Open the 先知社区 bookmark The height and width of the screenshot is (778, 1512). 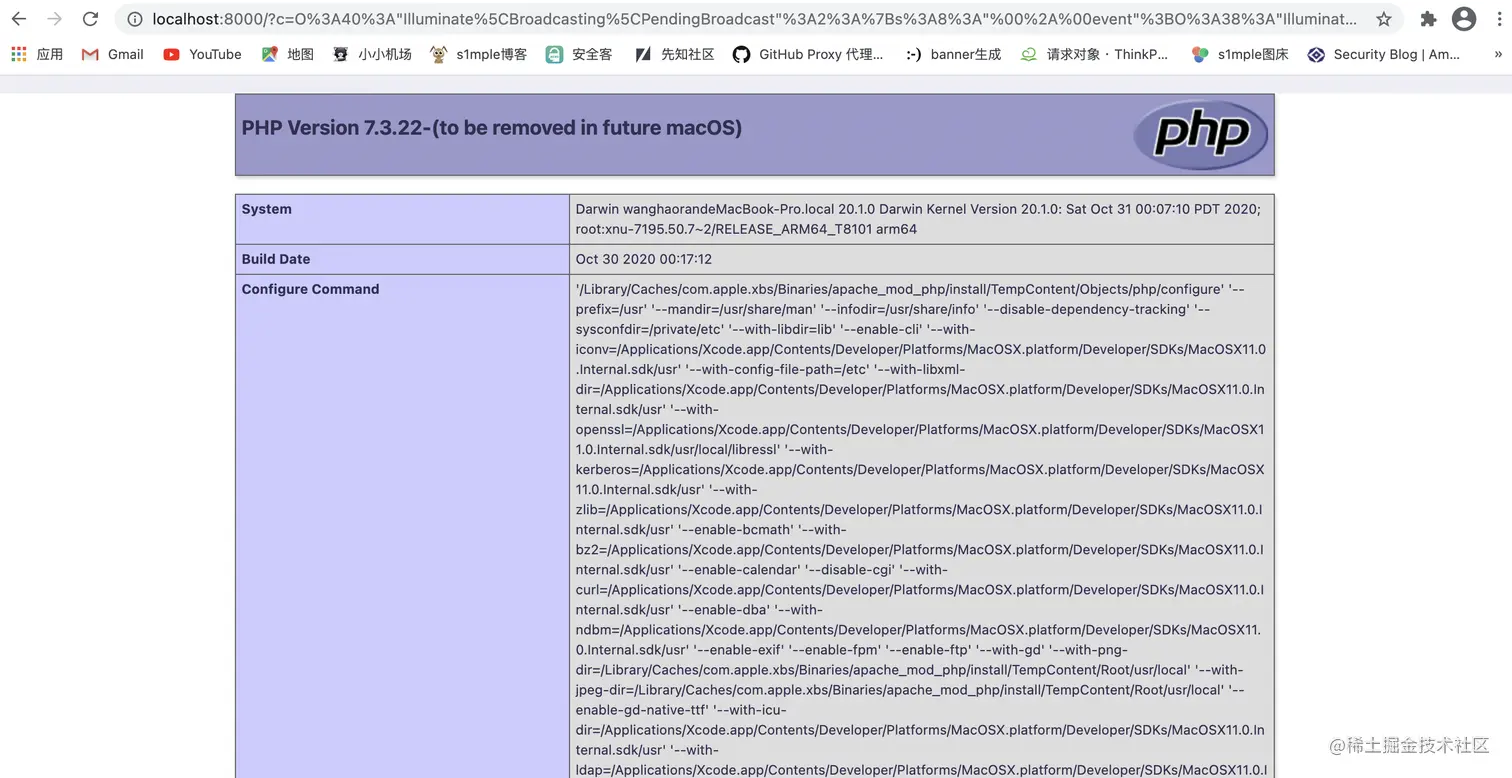(x=674, y=54)
